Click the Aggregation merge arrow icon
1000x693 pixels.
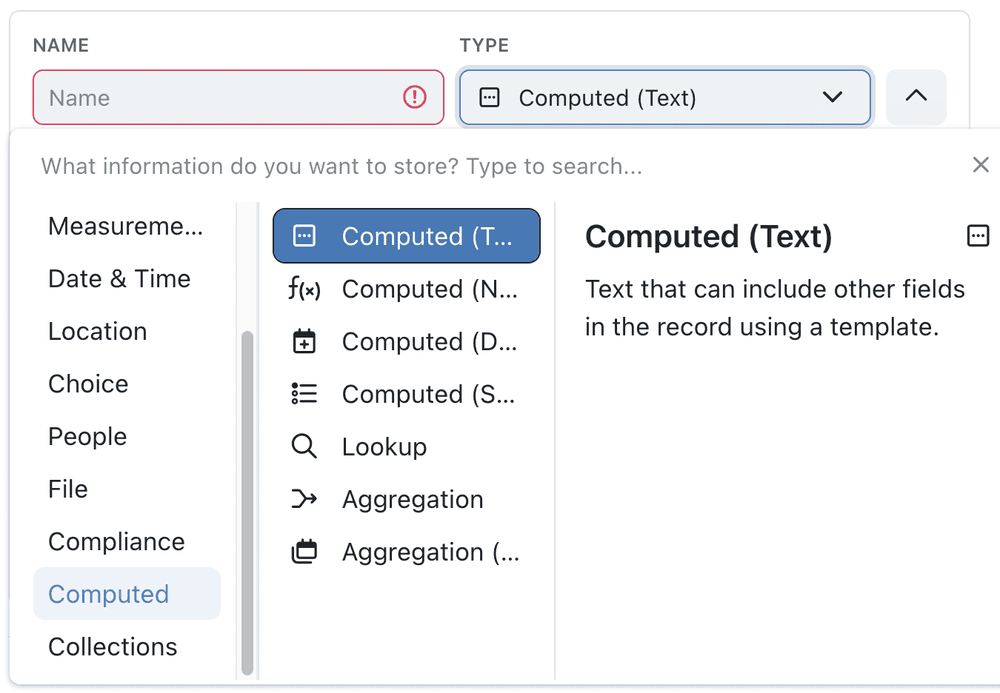click(304, 499)
